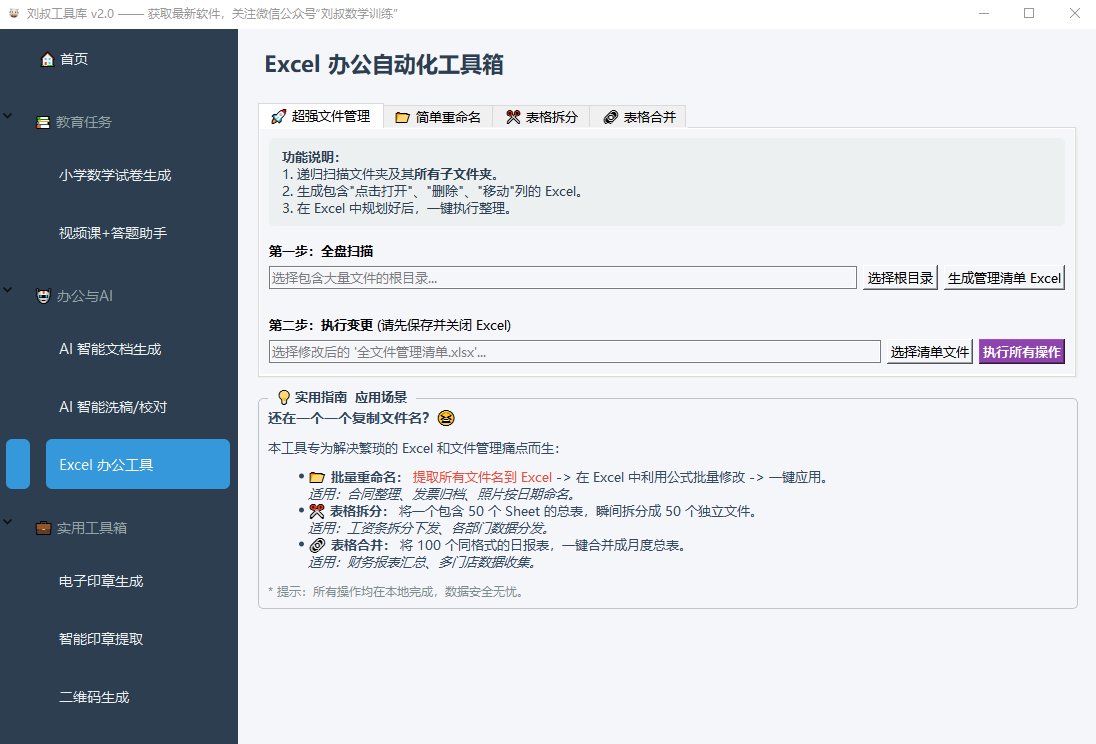Click the purple 执行所有操作 button

[1021, 351]
